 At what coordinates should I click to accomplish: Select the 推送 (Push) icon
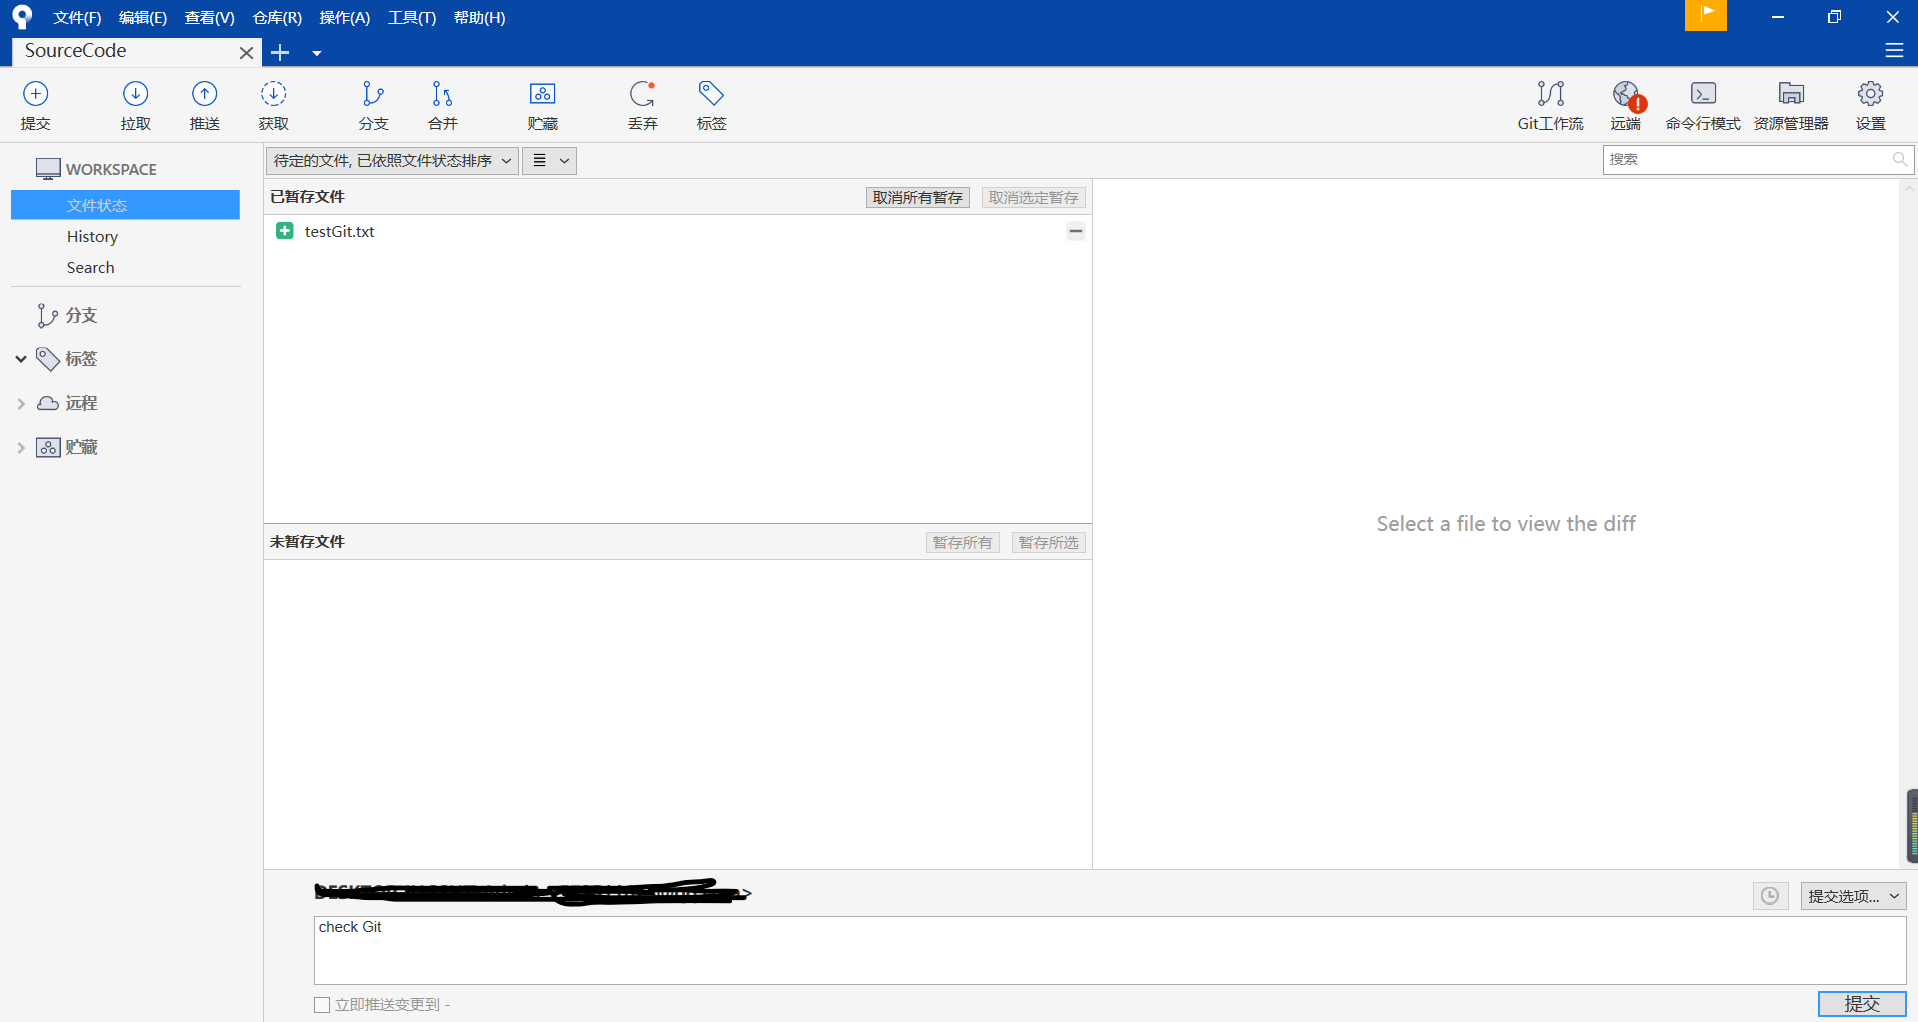pyautogui.click(x=204, y=105)
